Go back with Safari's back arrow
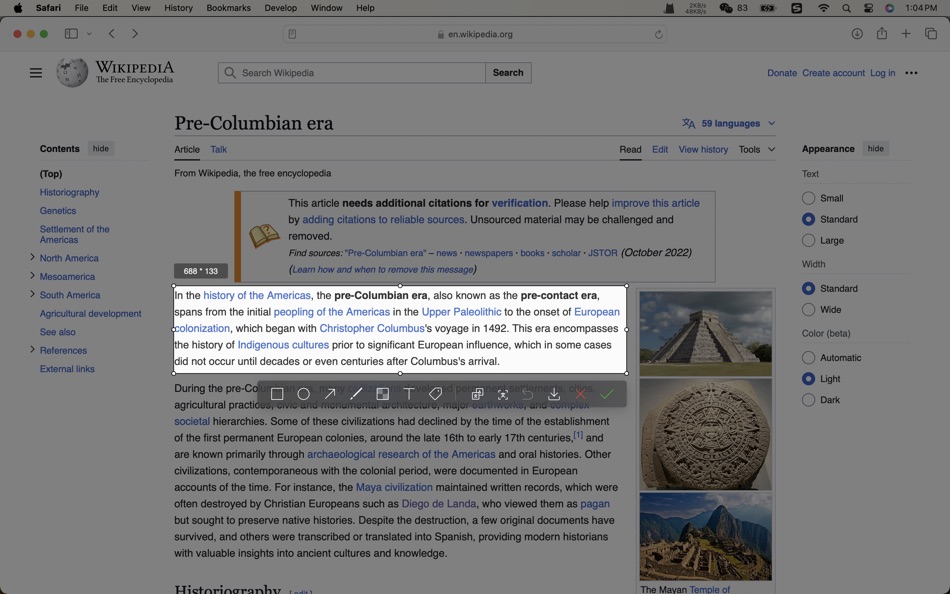 (111, 34)
